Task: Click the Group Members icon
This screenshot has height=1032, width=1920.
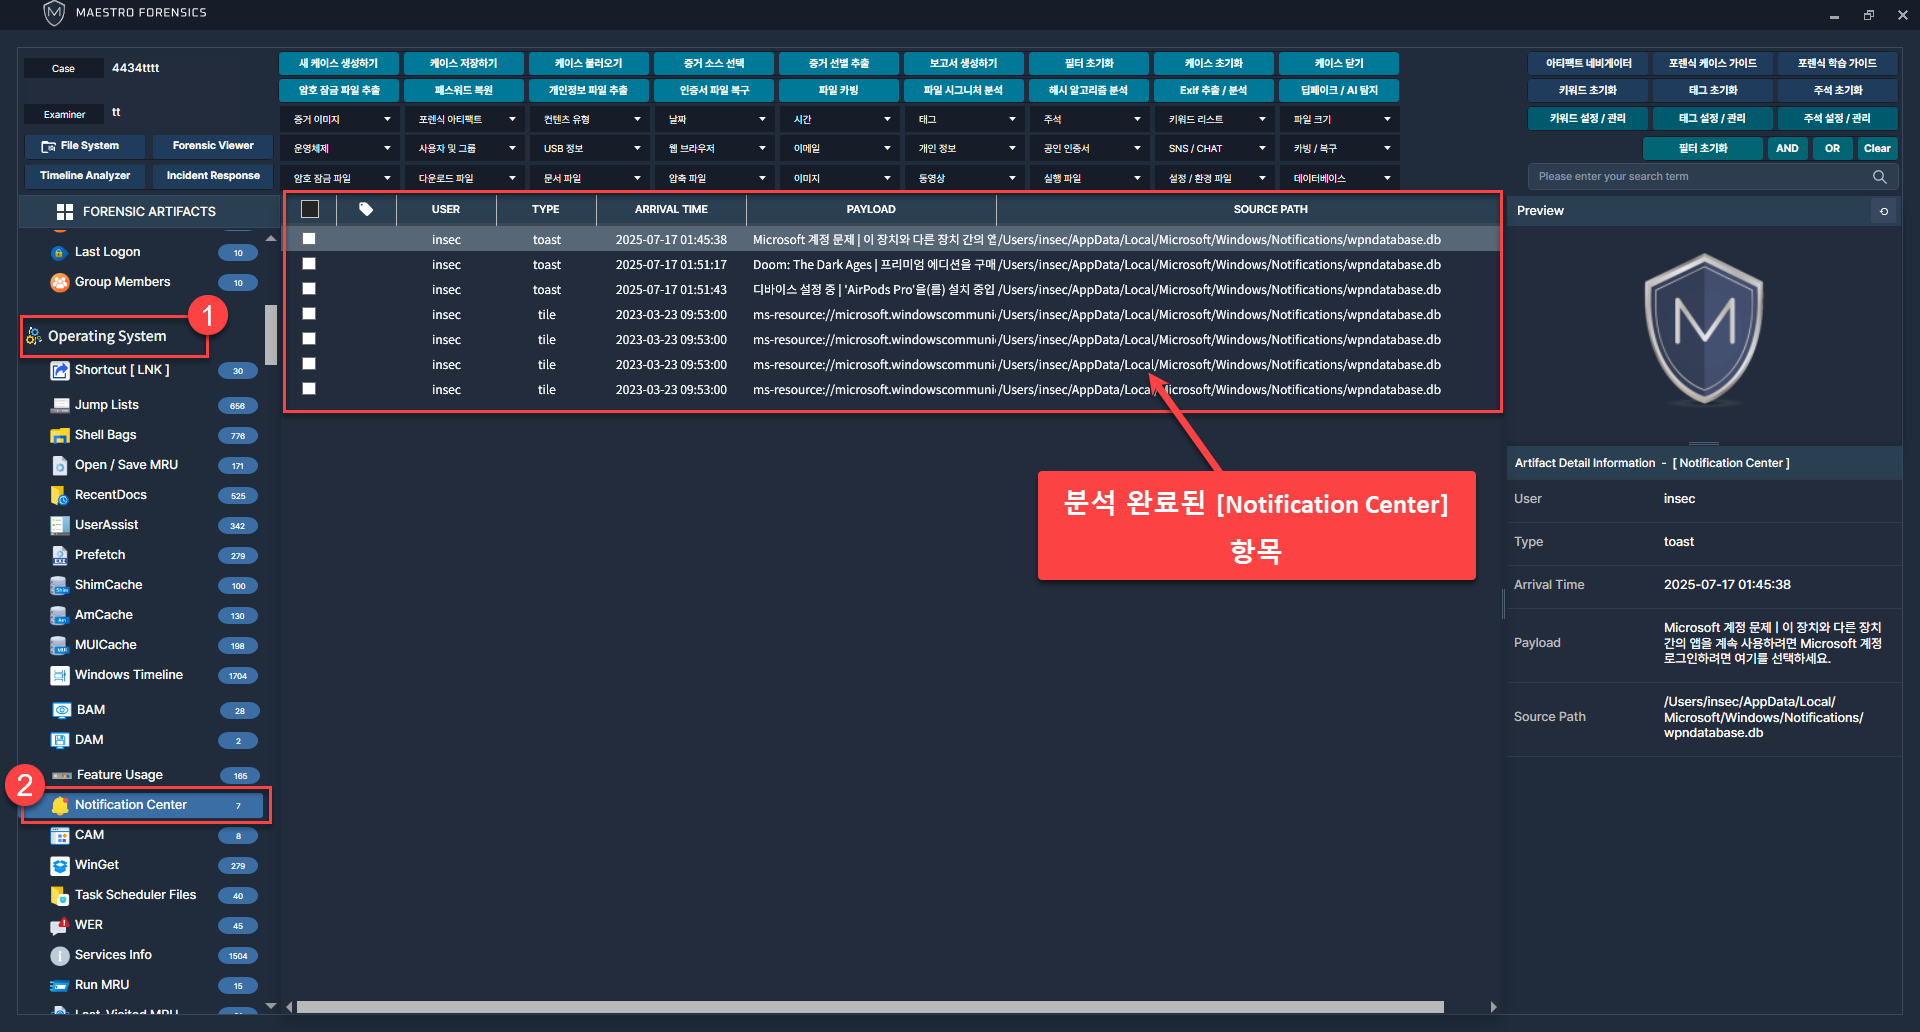Action: (x=59, y=282)
